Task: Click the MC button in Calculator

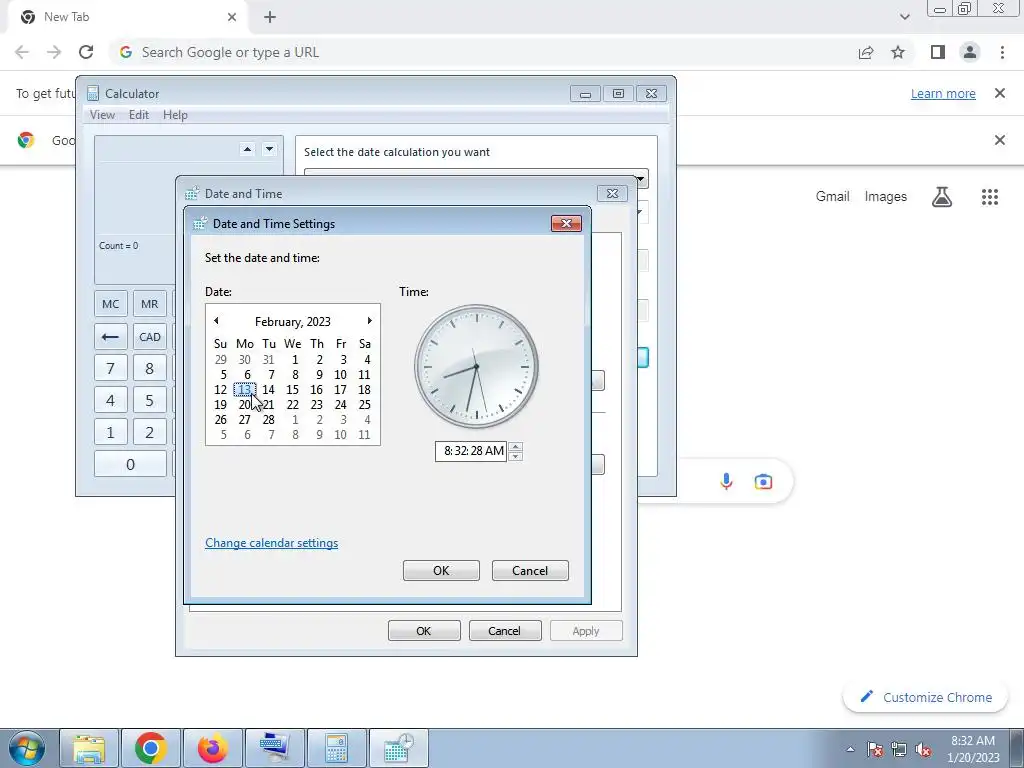Action: point(110,304)
